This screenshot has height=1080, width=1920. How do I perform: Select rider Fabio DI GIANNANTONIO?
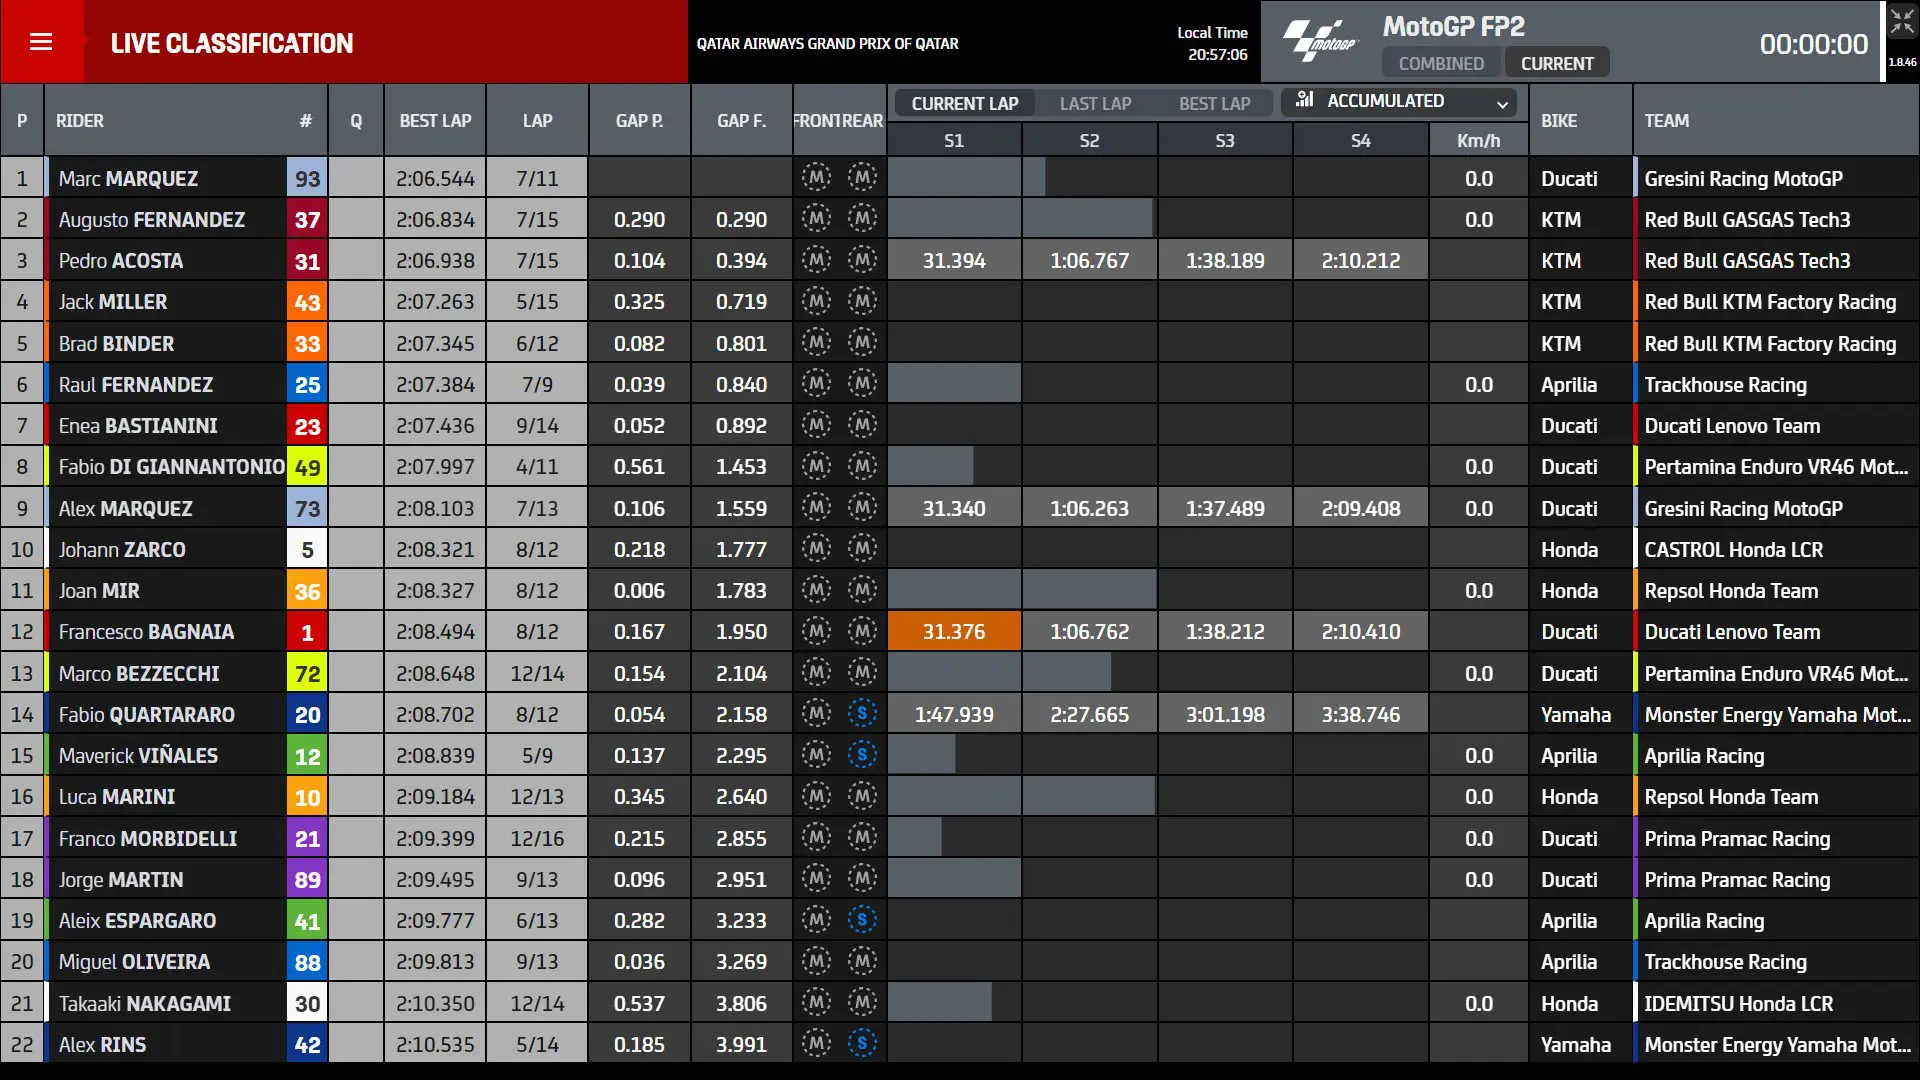(172, 466)
